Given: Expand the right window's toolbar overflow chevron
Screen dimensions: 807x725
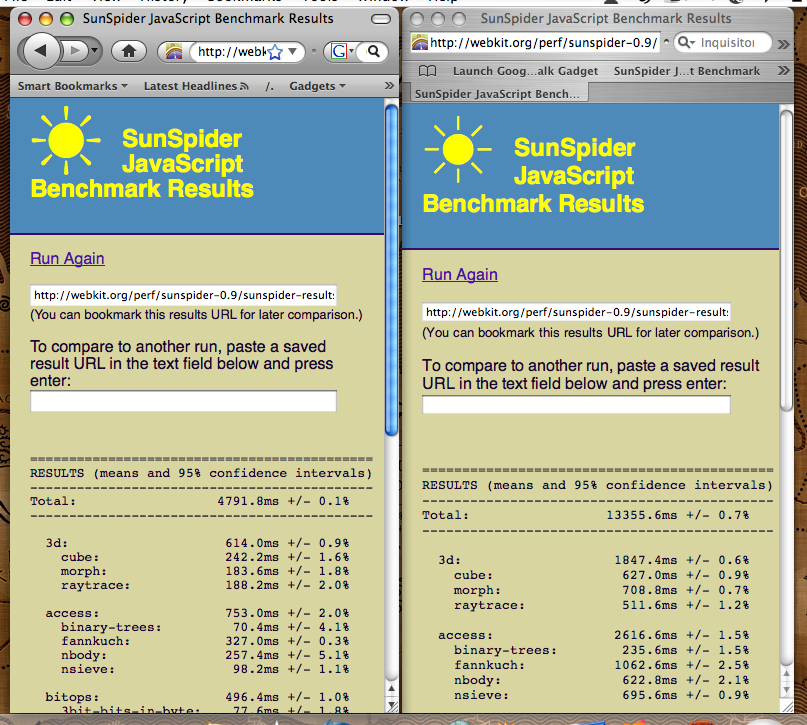Looking at the screenshot, I should (x=783, y=44).
